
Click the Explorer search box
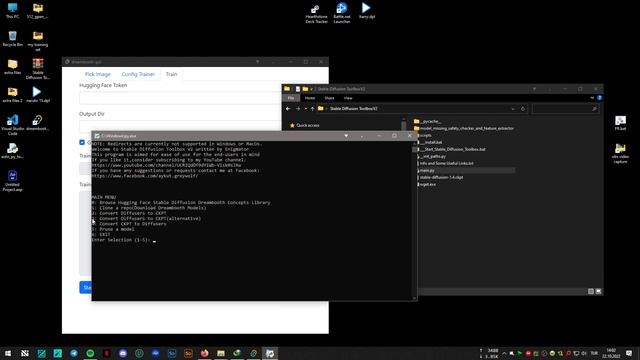coord(565,109)
